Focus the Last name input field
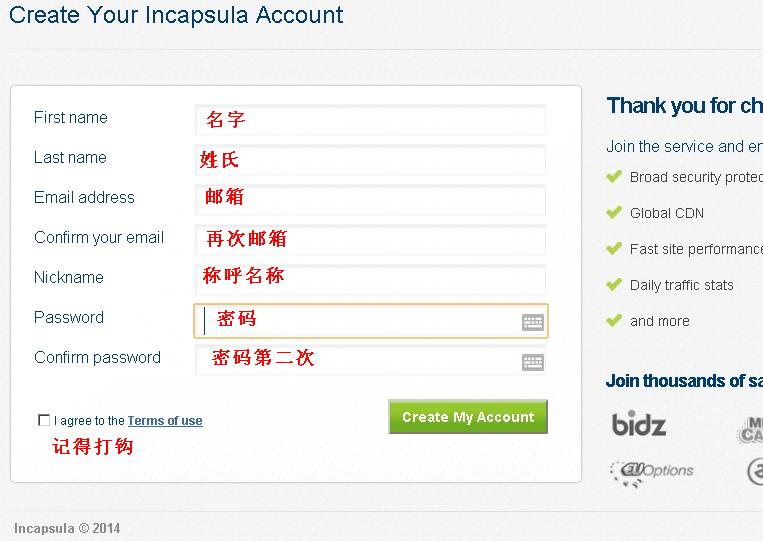 370,160
